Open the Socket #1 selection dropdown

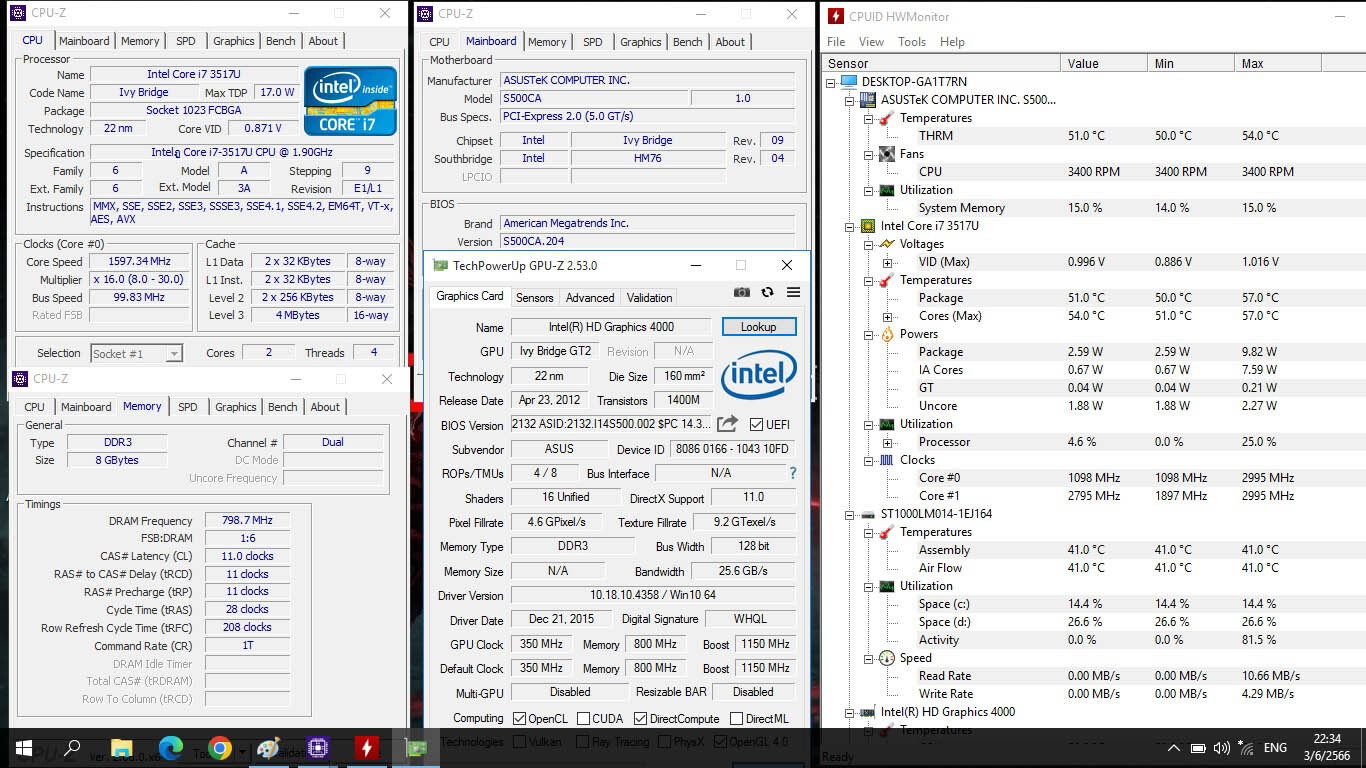(136, 353)
